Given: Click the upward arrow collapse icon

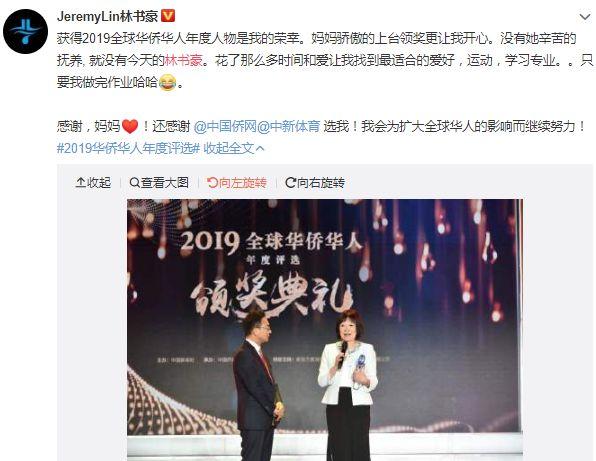Looking at the screenshot, I should coord(80,183).
